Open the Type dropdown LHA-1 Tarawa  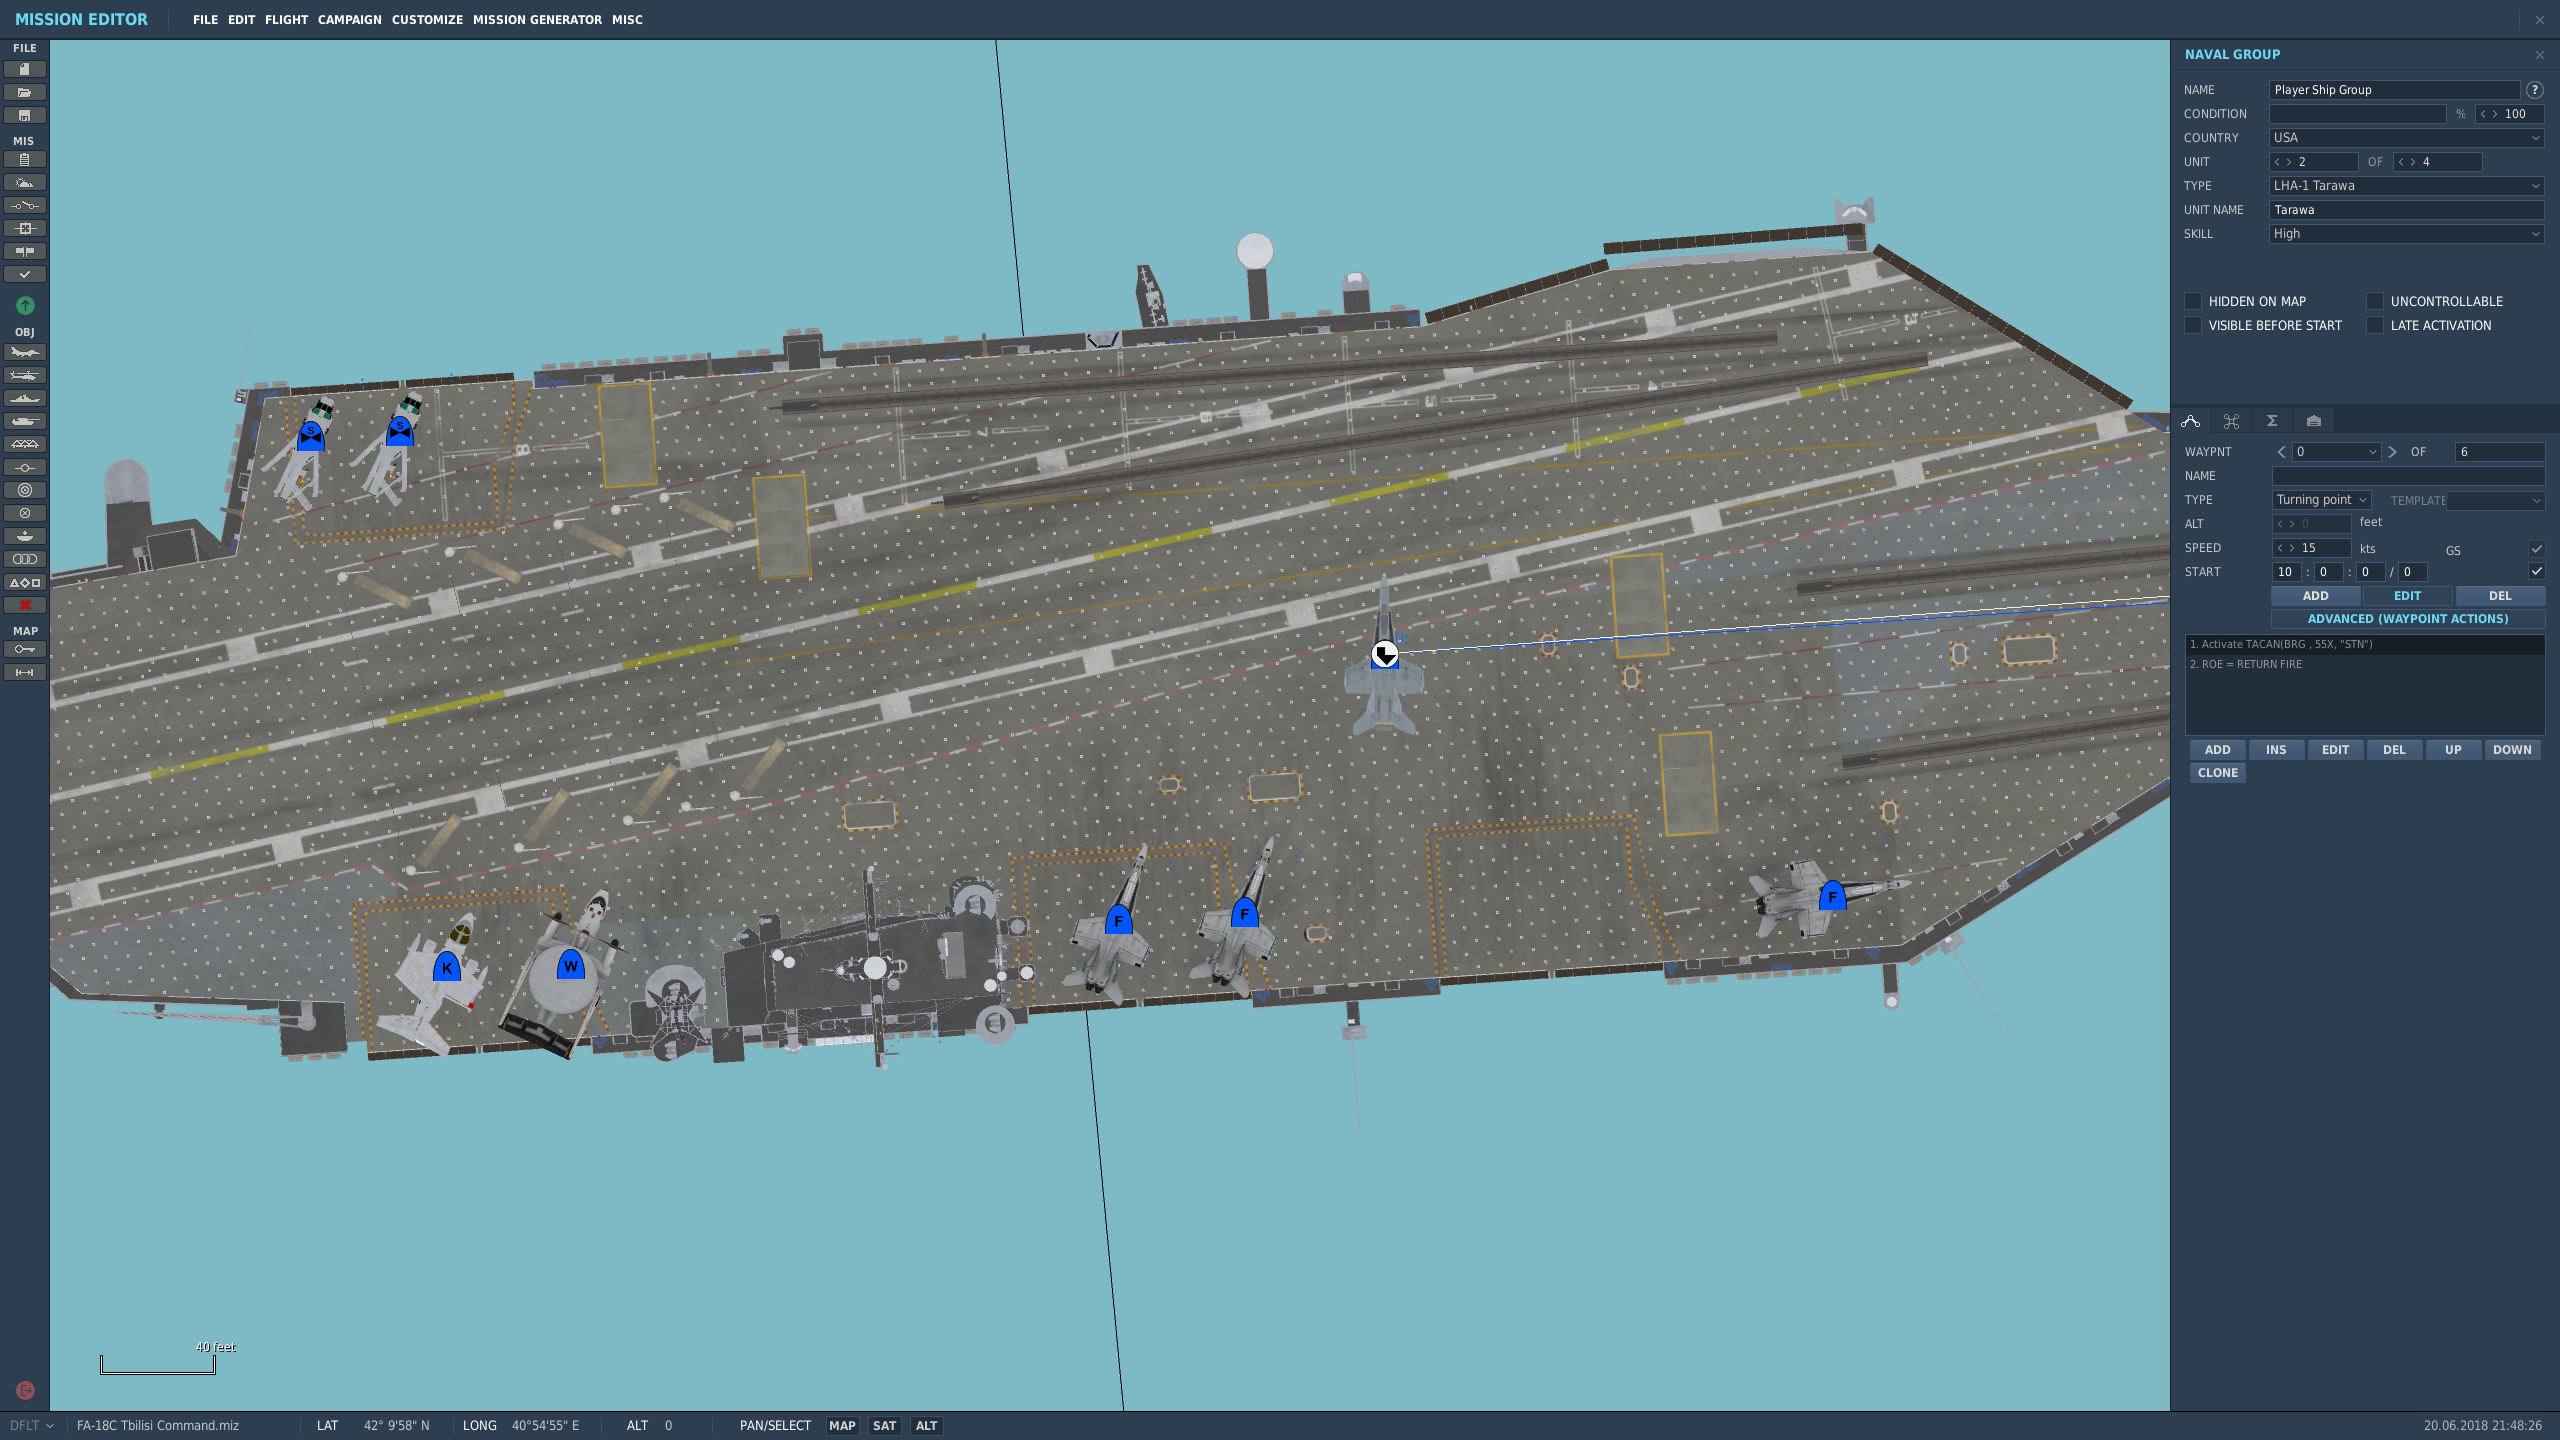click(x=2406, y=186)
